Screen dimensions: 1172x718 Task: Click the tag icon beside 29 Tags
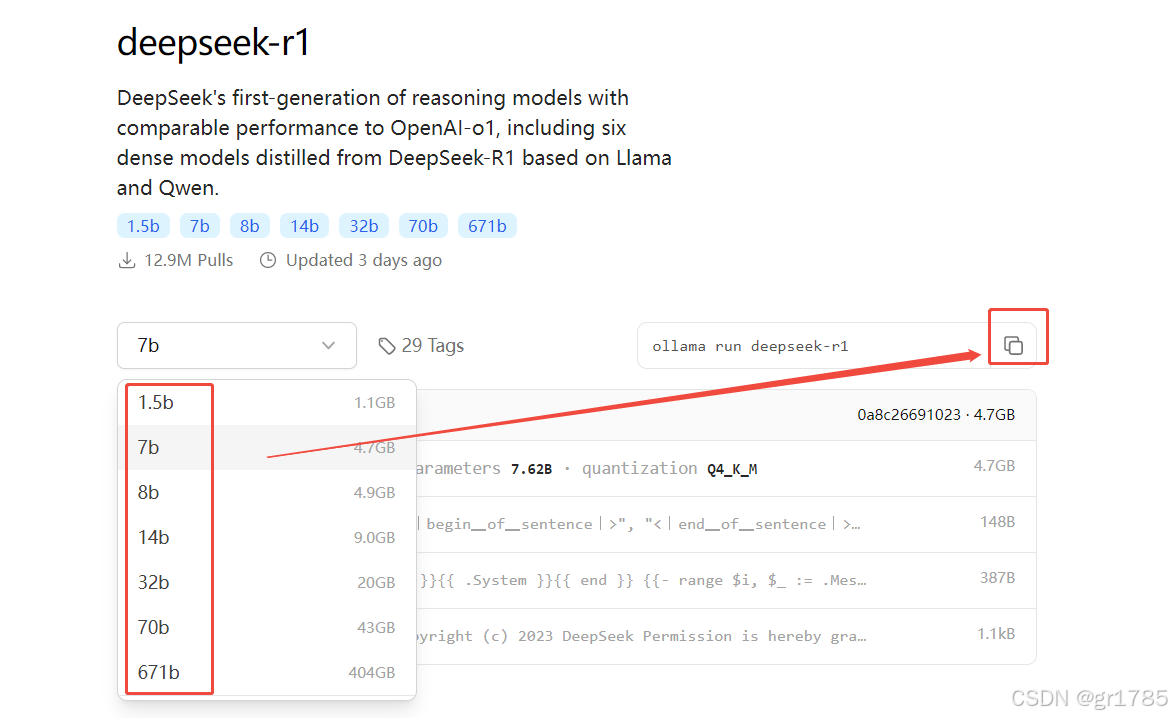[x=386, y=346]
